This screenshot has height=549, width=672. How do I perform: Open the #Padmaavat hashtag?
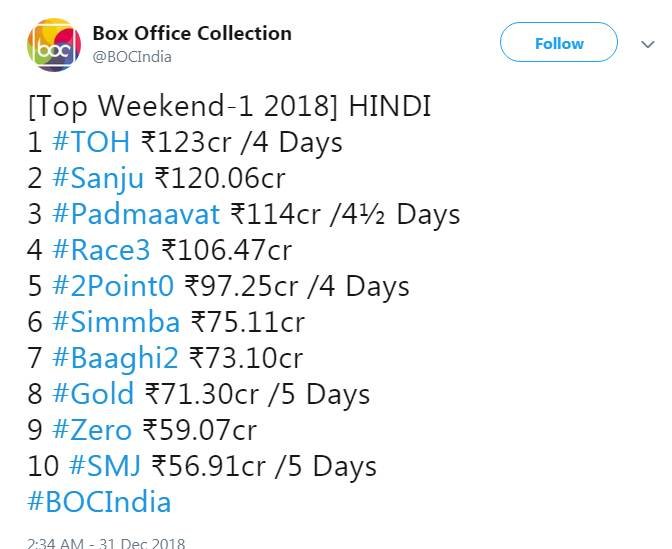pyautogui.click(x=136, y=214)
